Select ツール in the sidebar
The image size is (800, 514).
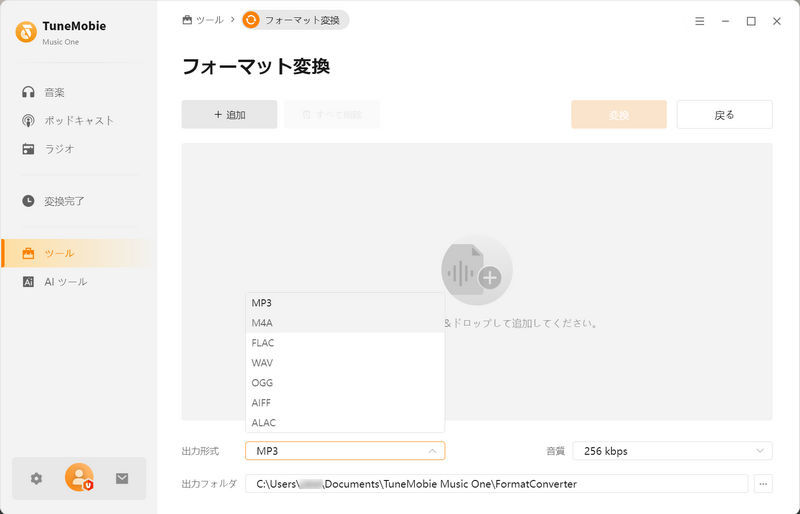tap(79, 253)
